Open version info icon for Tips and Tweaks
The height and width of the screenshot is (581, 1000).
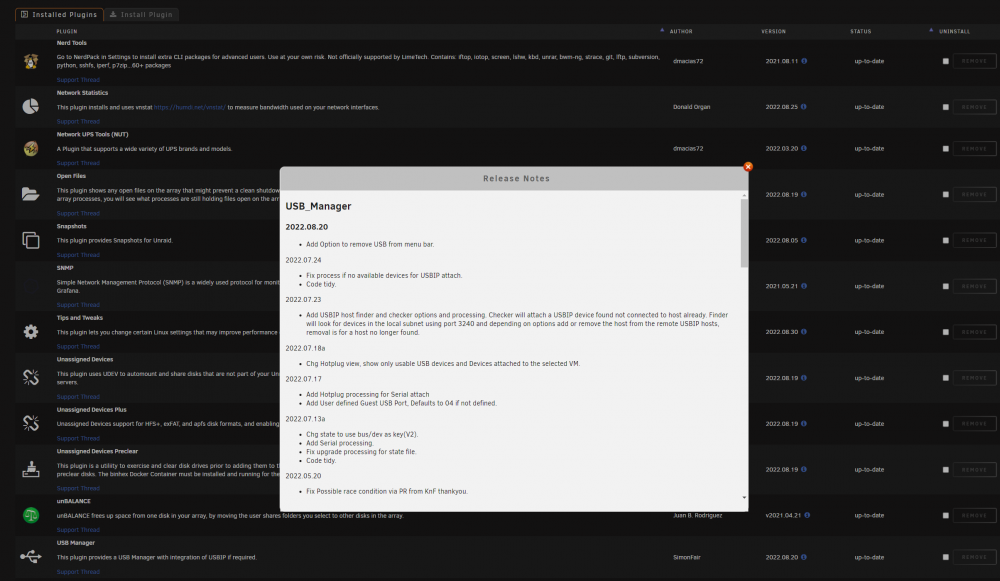click(804, 332)
